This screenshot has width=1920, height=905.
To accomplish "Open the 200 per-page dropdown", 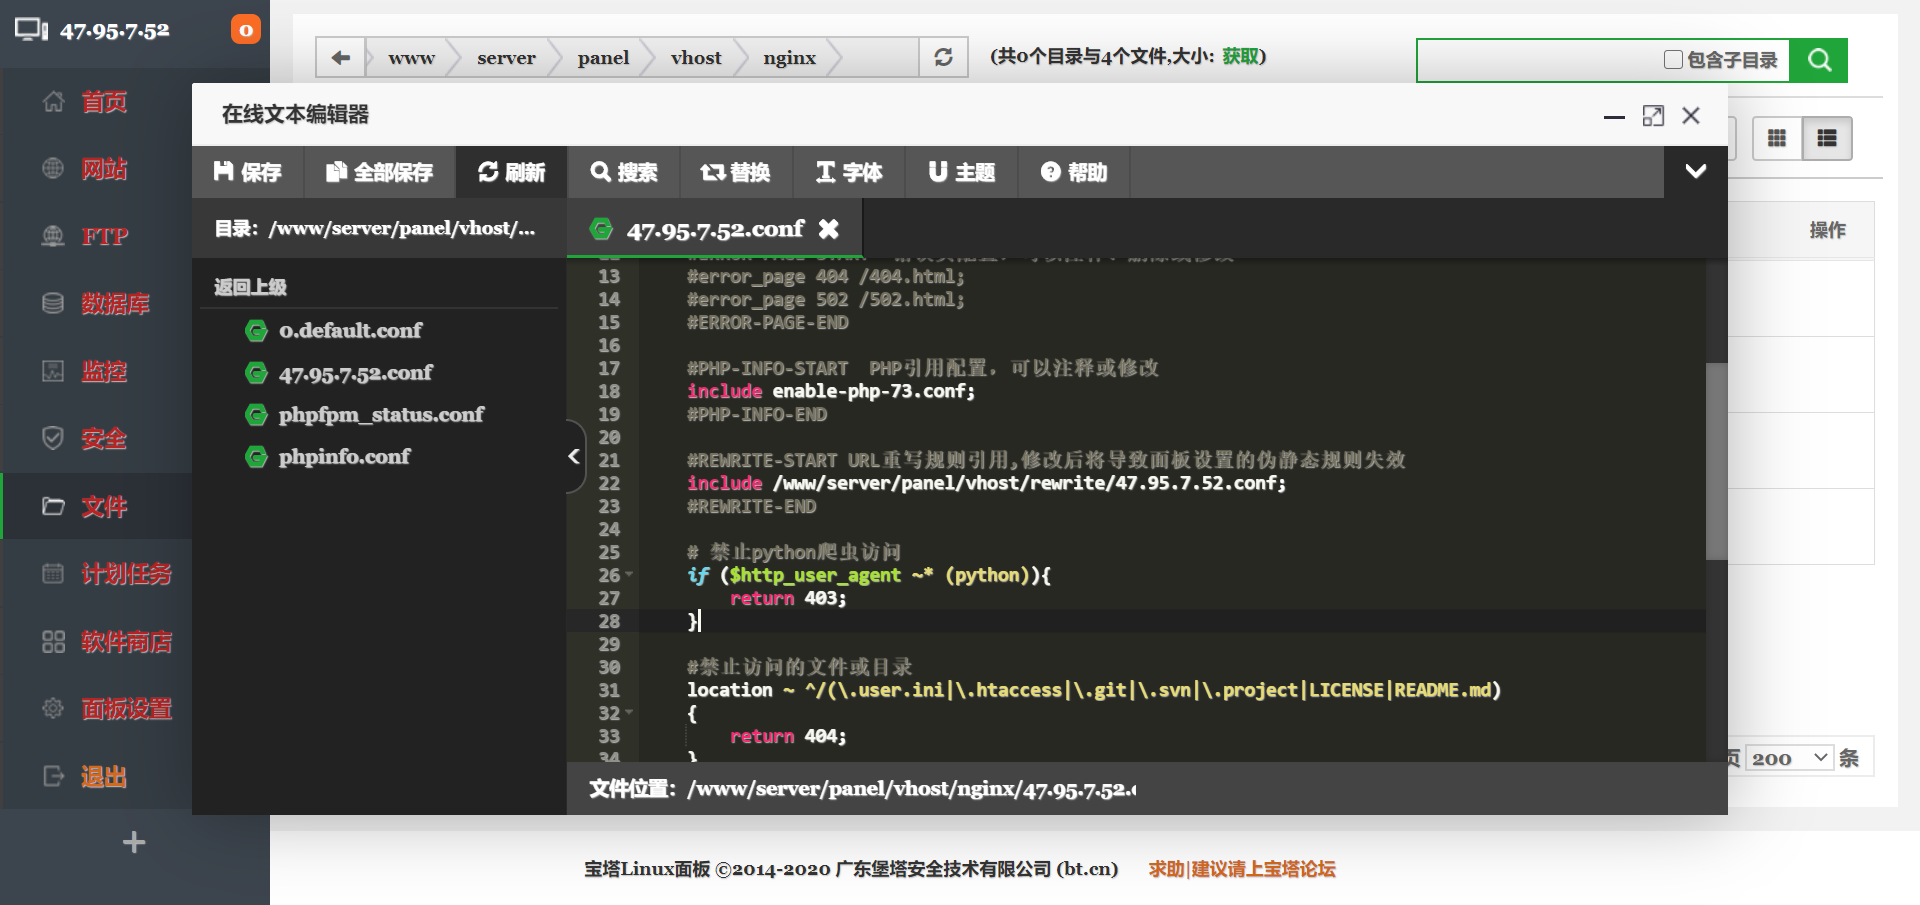I will (x=1790, y=758).
